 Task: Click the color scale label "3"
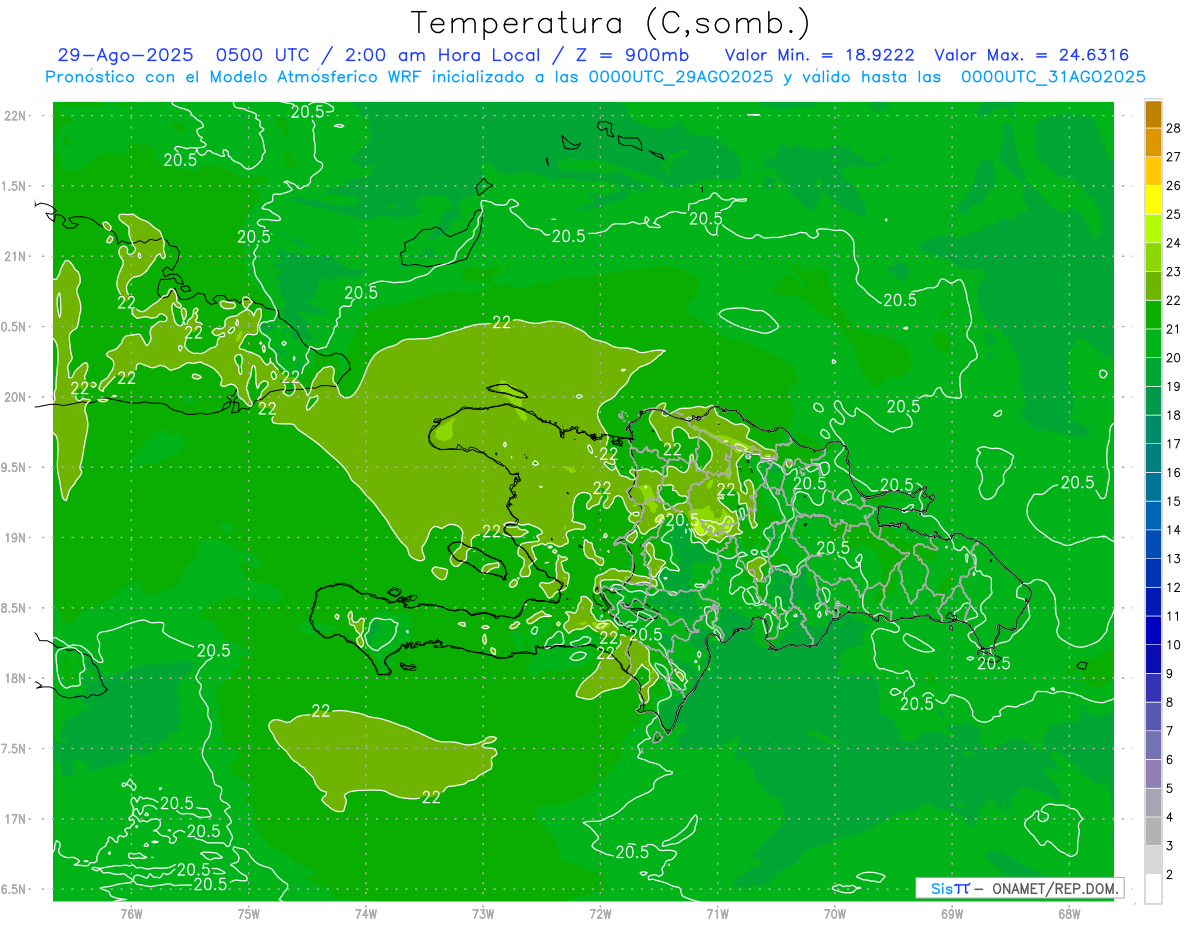[1170, 846]
